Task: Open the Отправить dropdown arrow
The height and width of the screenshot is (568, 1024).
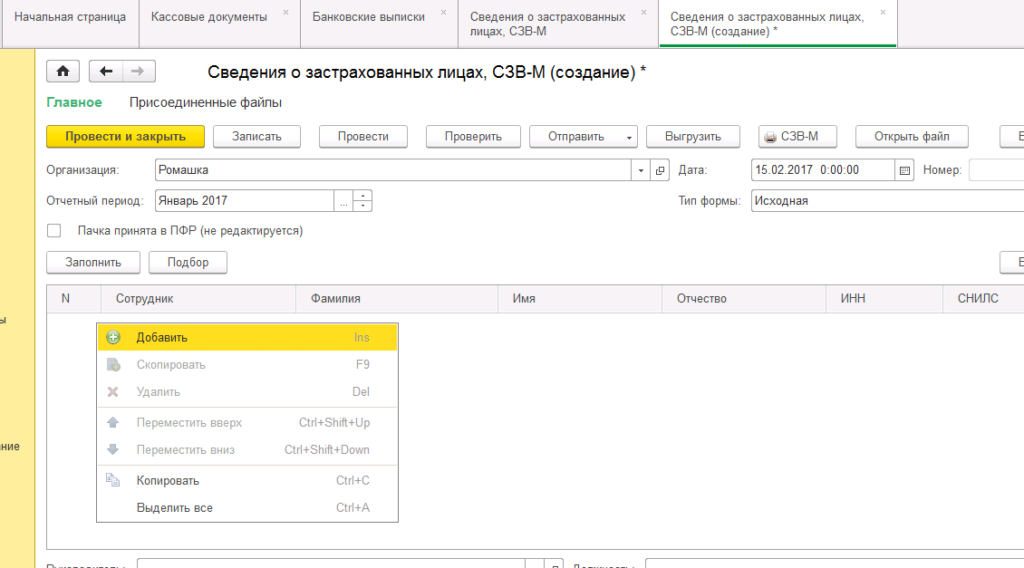Action: point(629,137)
